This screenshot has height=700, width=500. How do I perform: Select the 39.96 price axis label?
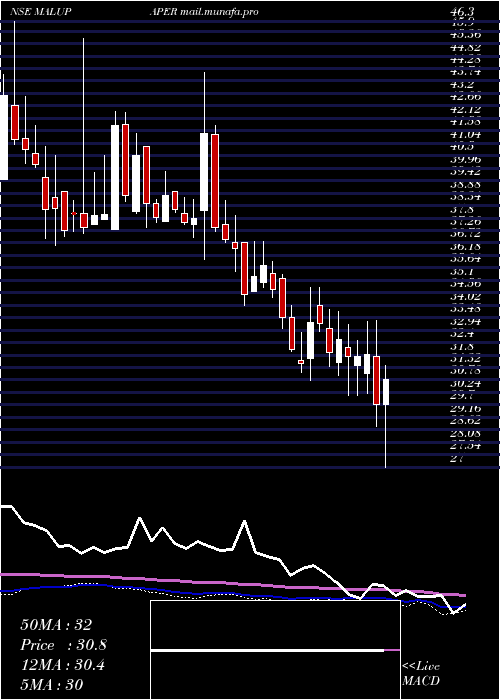[x=466, y=159]
